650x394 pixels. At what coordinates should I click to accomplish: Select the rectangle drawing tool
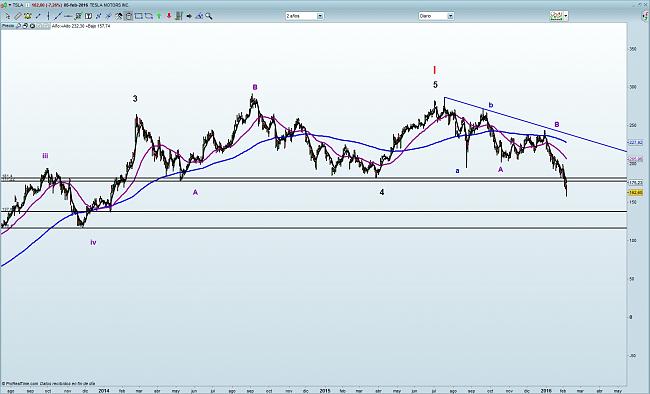point(139,16)
